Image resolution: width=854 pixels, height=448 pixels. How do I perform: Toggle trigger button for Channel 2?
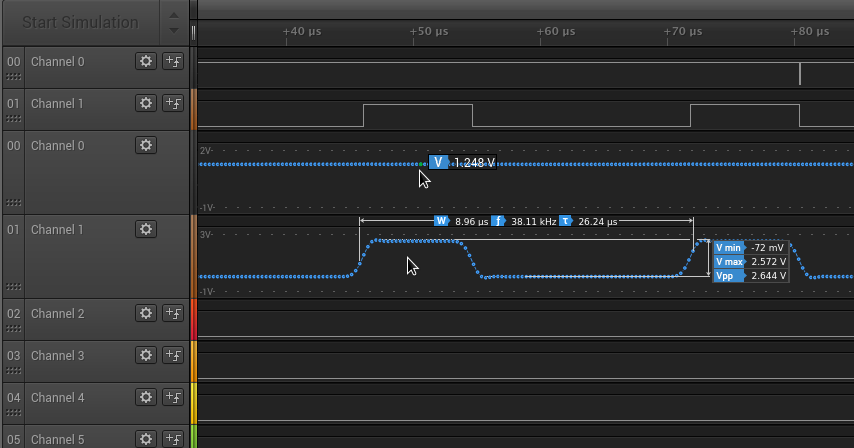point(173,313)
